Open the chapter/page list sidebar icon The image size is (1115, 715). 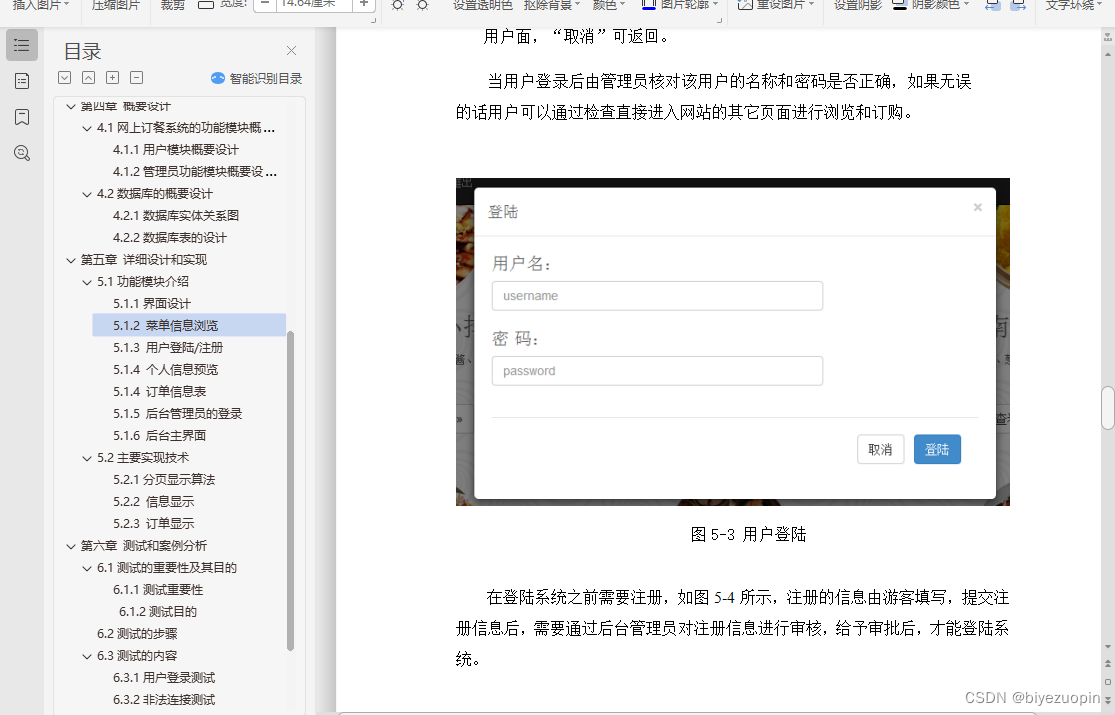pos(22,81)
